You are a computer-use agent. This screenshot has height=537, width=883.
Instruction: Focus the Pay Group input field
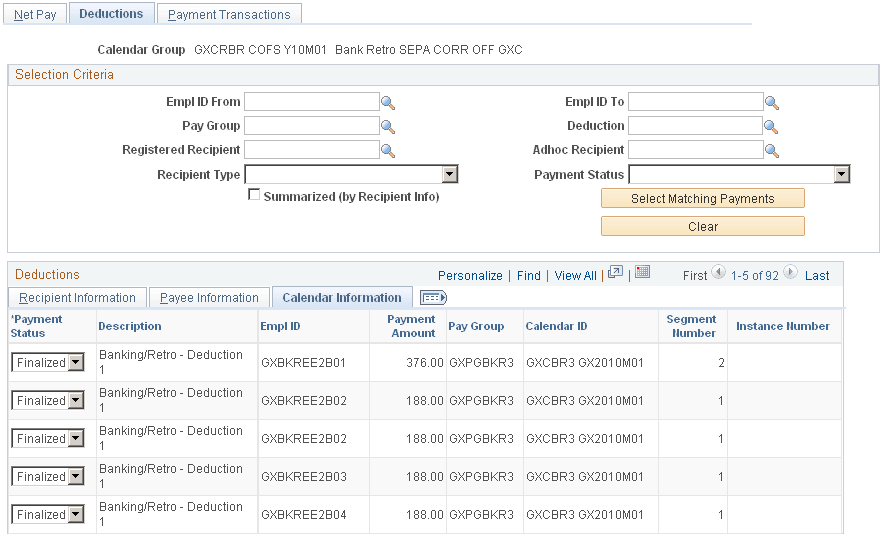point(312,126)
